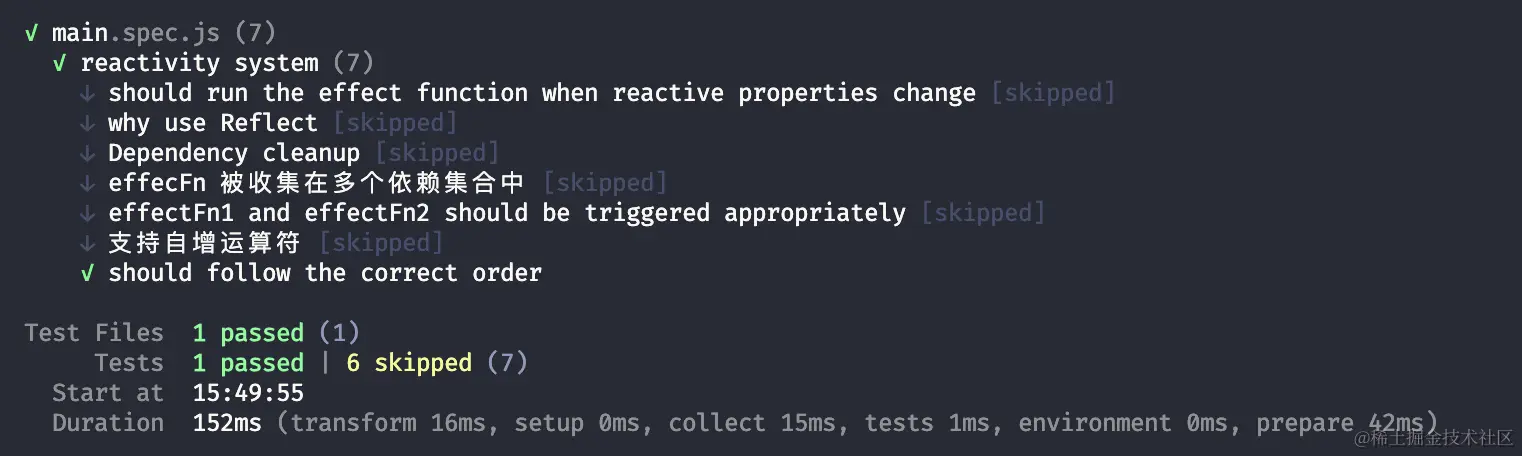Click the effectFn1 and effectFn2 test line
1522x456 pixels.
507,213
